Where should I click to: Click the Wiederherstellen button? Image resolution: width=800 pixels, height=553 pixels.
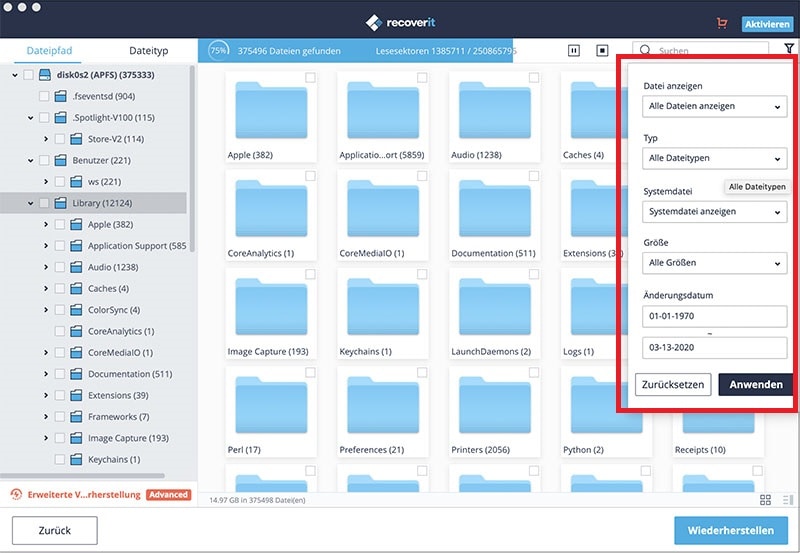point(731,531)
